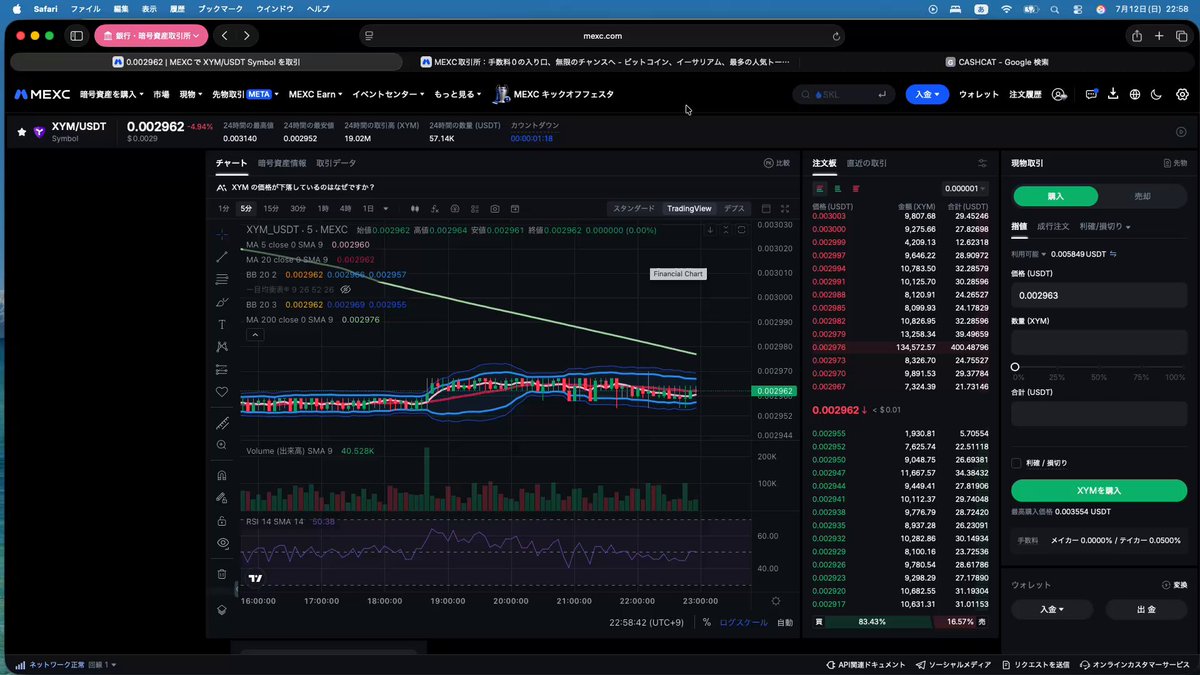Take a chart snapshot with camera icon
Image resolution: width=1200 pixels, height=675 pixels.
point(495,209)
